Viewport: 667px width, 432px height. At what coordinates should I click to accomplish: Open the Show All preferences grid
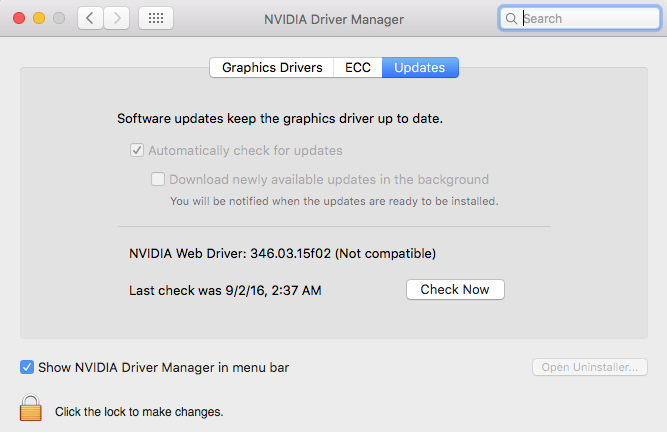pyautogui.click(x=156, y=18)
